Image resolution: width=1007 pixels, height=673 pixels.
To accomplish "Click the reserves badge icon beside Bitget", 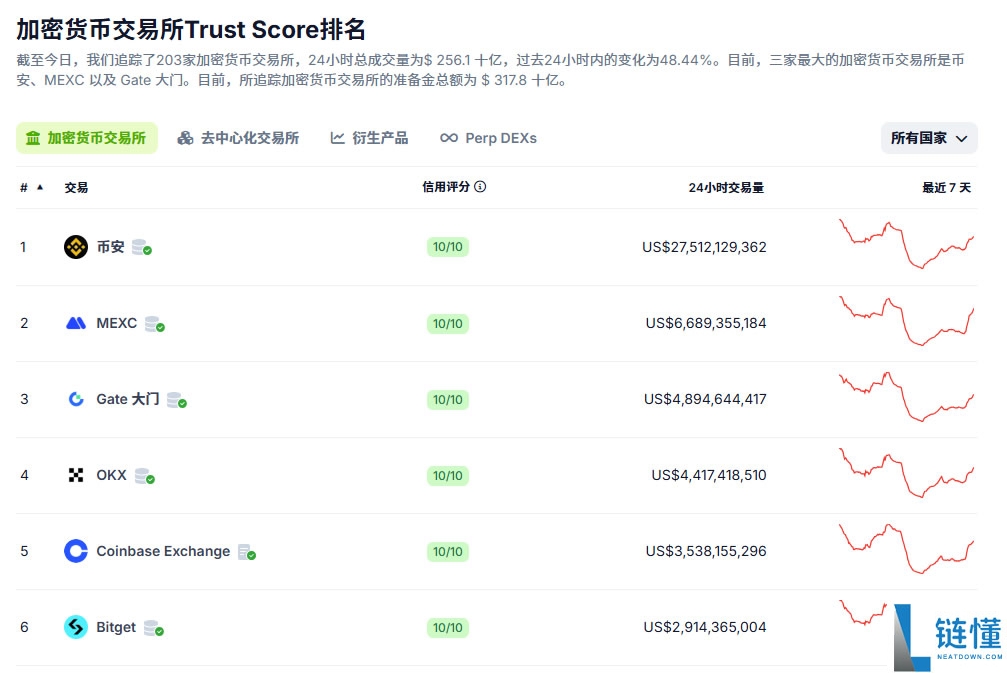I will coord(153,628).
